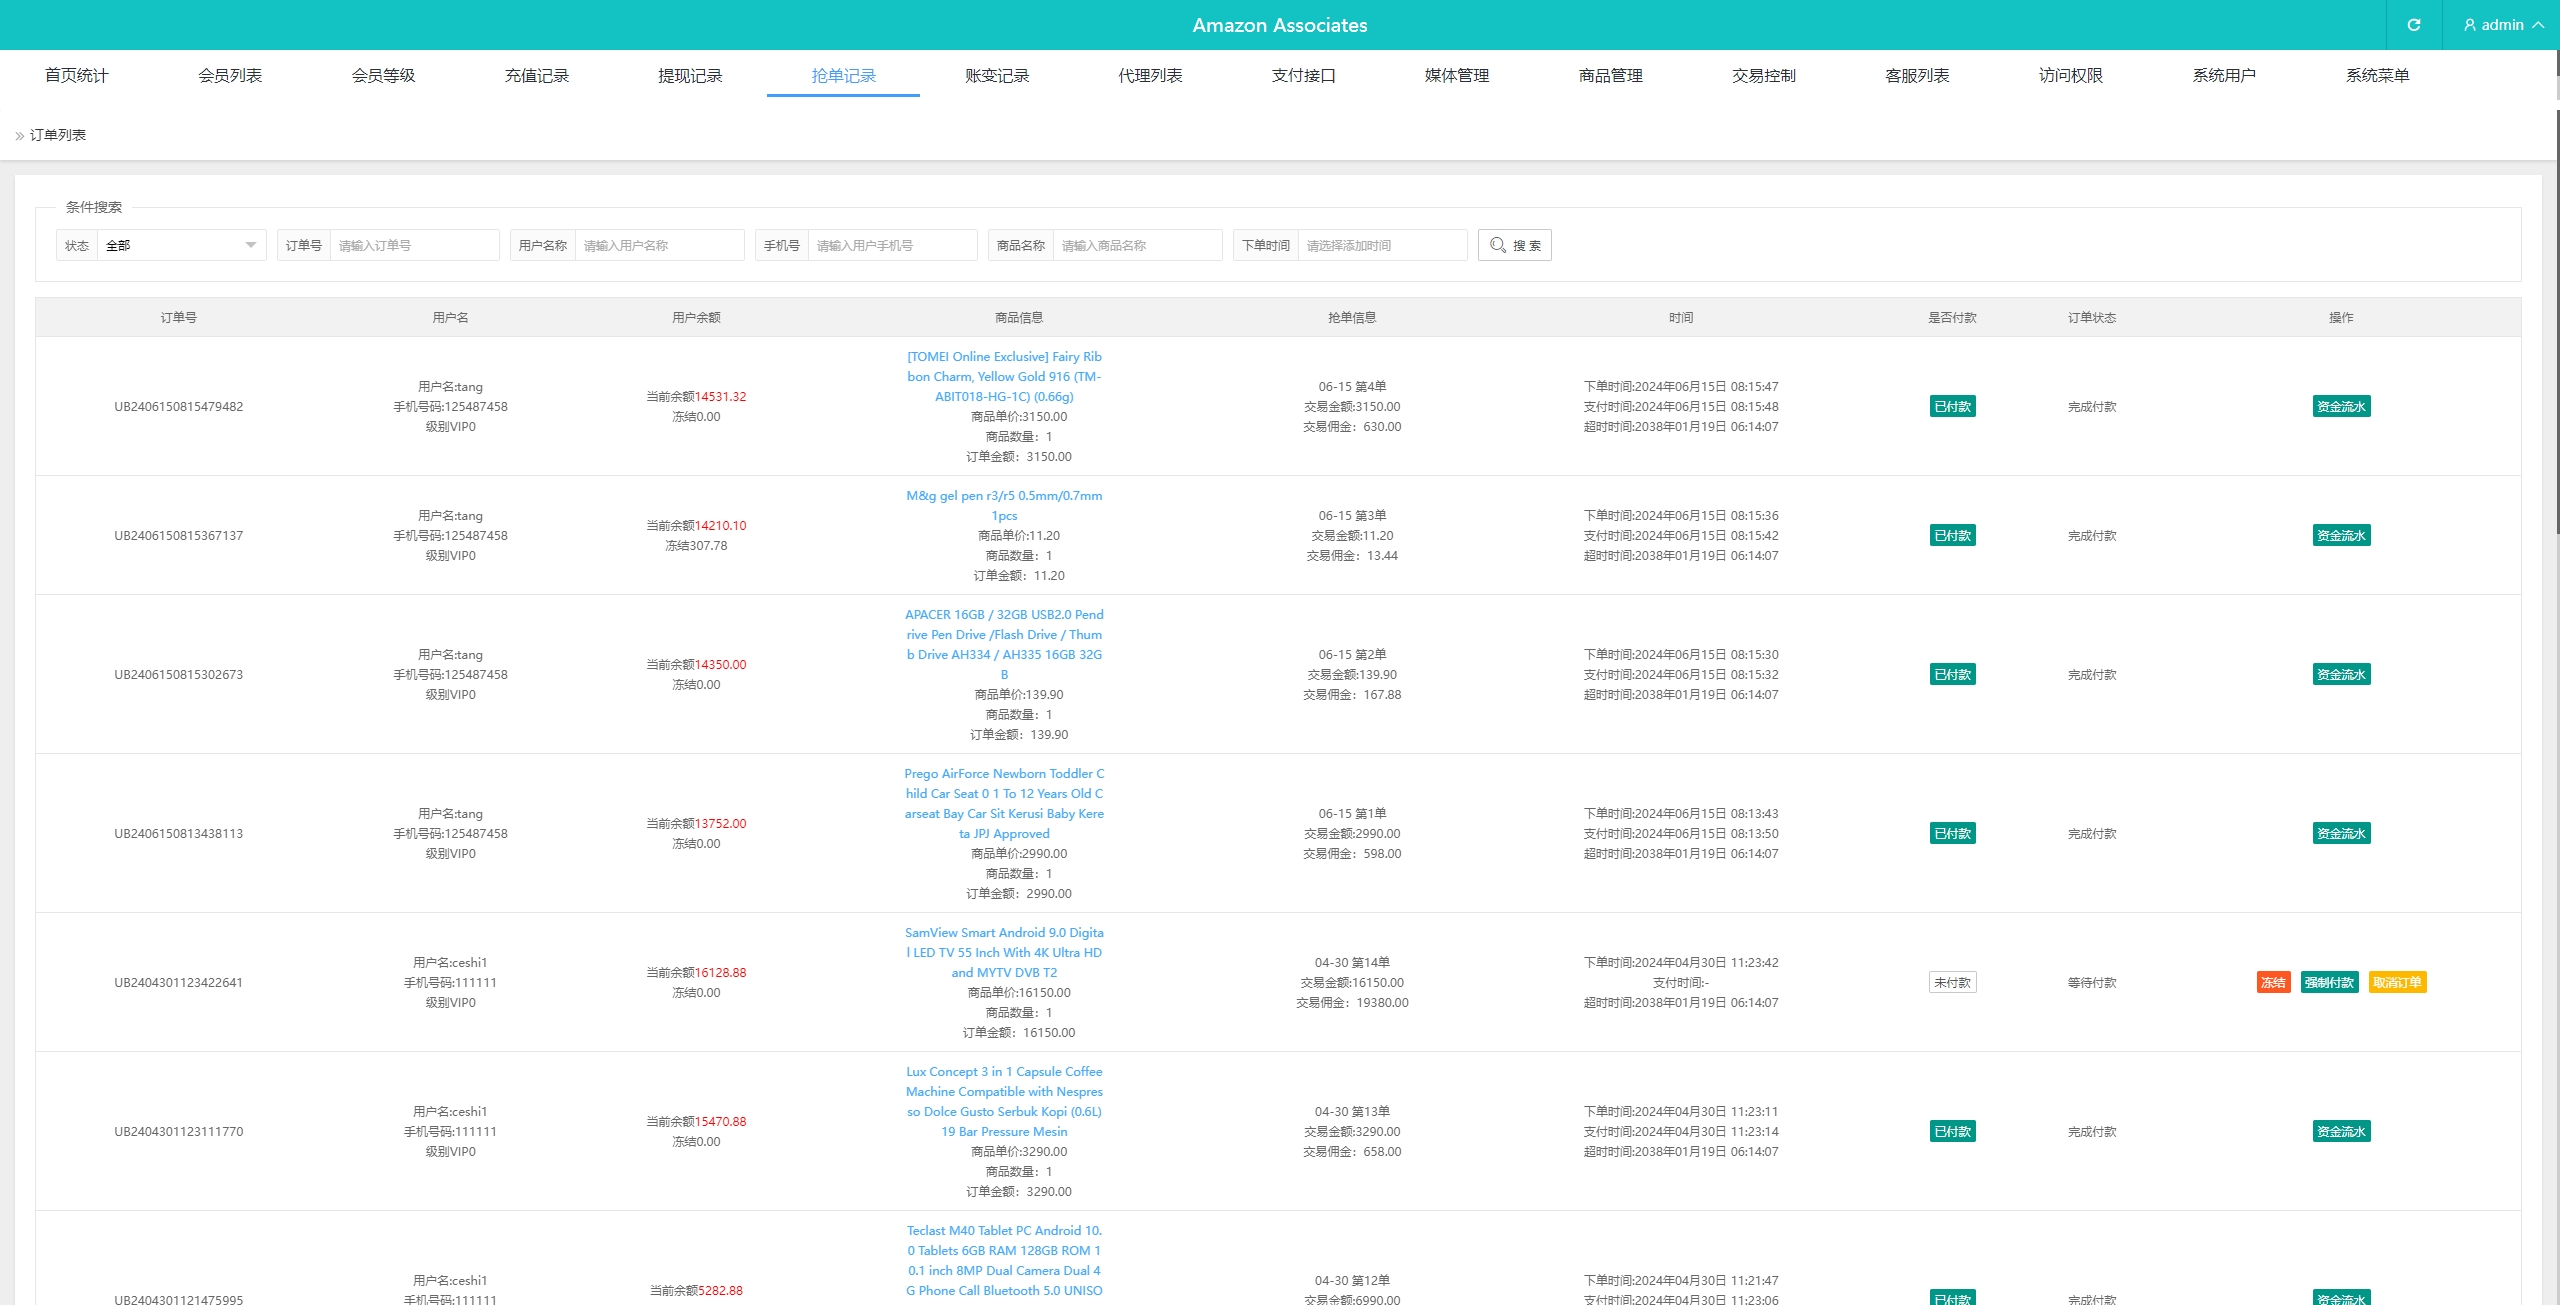This screenshot has height=1305, width=2560.
Task: Click the 用户名称 username input field
Action: click(x=658, y=245)
